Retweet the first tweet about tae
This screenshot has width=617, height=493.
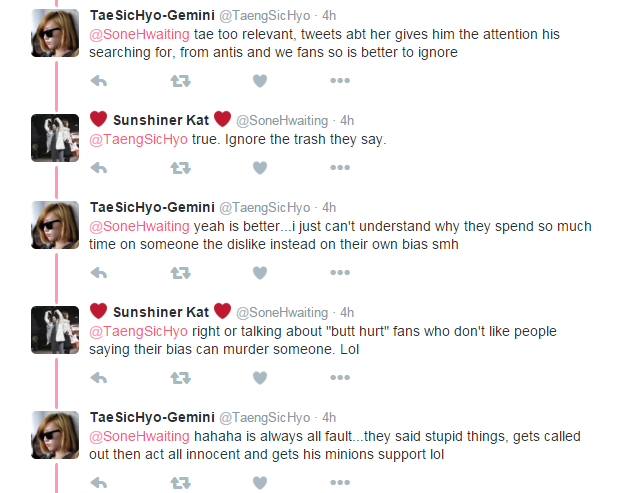click(x=180, y=81)
